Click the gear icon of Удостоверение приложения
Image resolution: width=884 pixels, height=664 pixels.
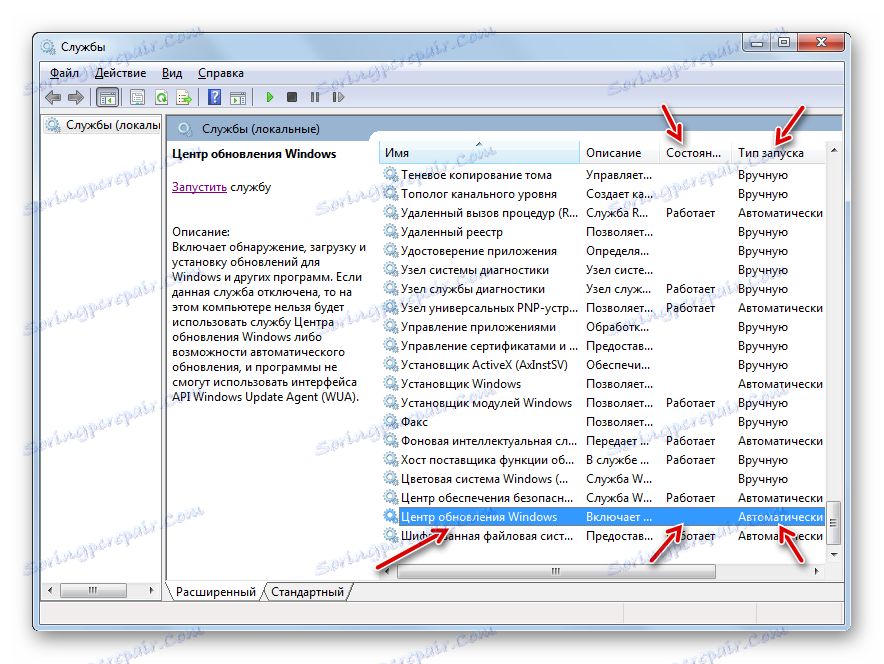(390, 250)
